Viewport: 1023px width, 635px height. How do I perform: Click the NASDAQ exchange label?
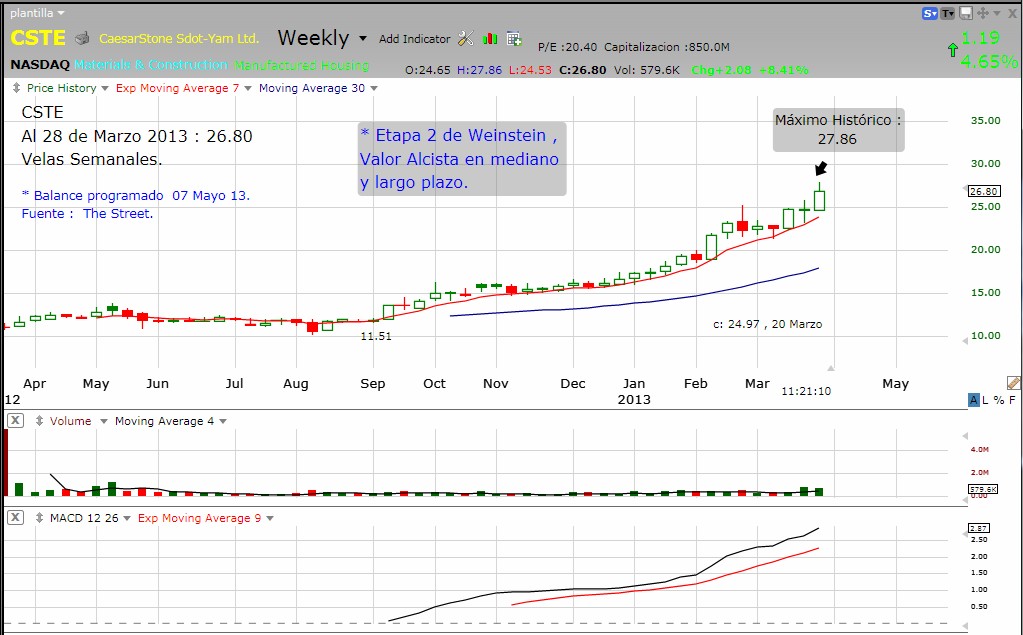[40, 65]
